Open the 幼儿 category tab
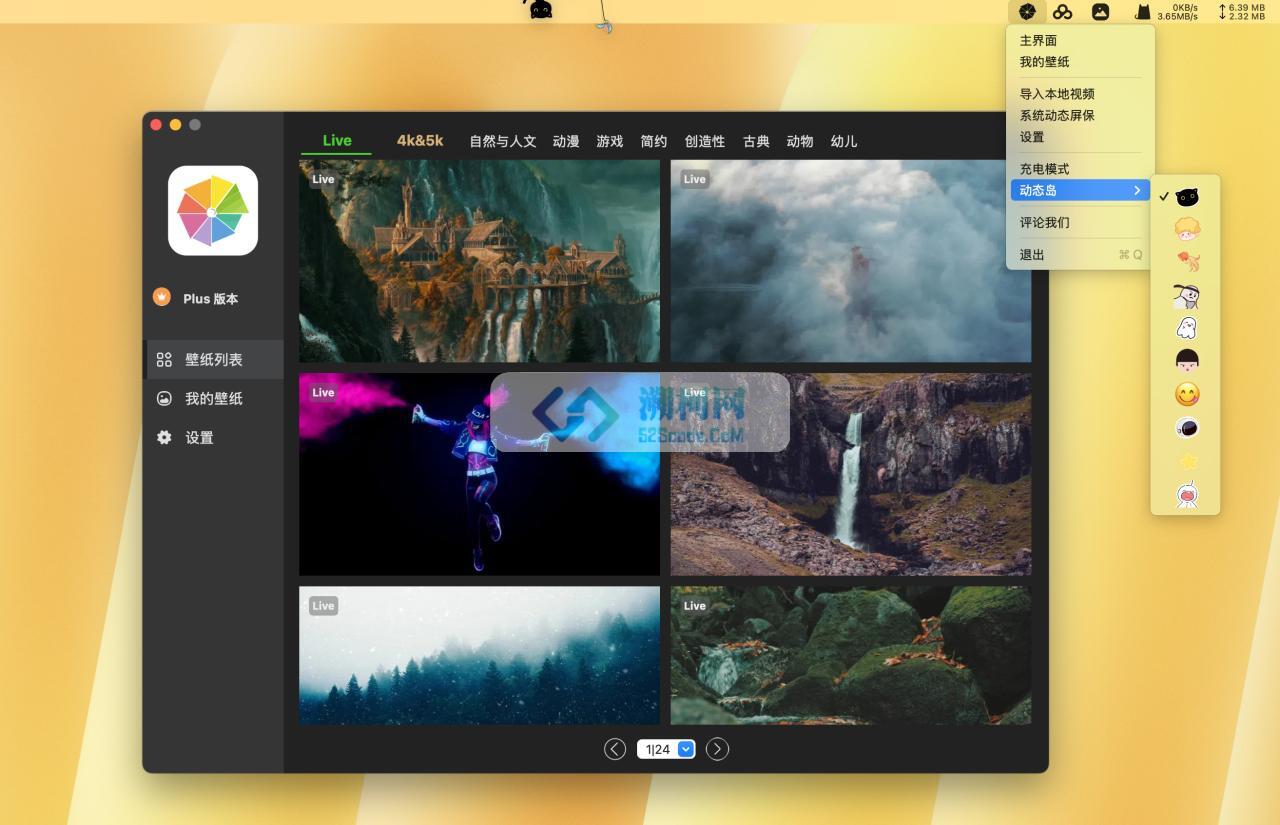 tap(844, 142)
